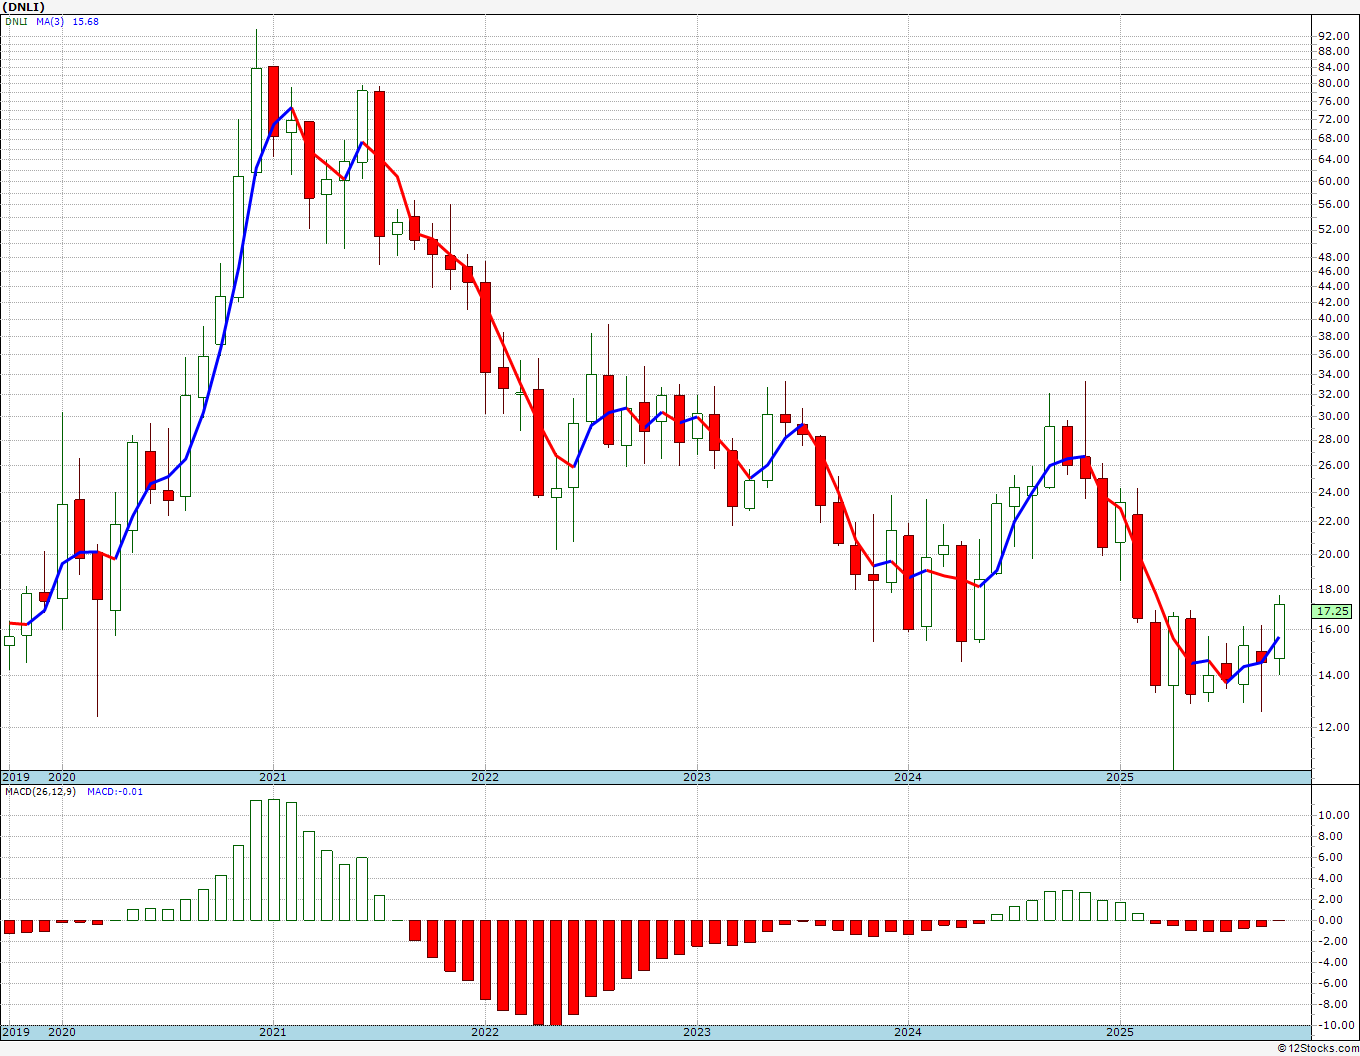The image size is (1360, 1056).
Task: Click the MACD(26,12,9) indicator label
Action: (41, 791)
